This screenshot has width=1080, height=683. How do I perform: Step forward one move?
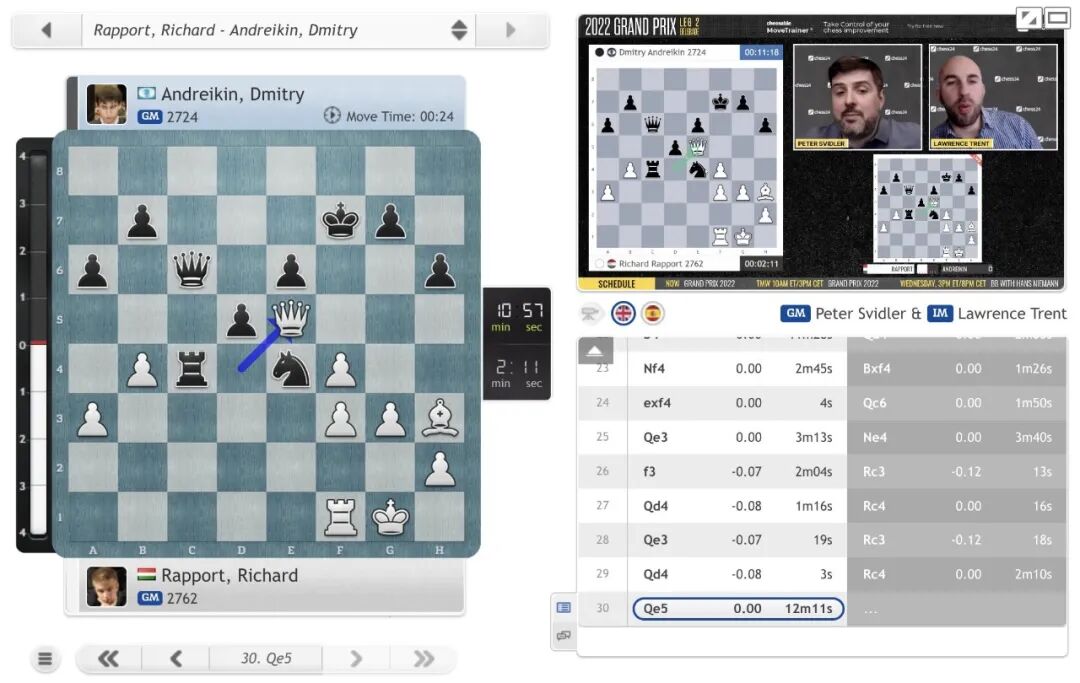point(355,659)
